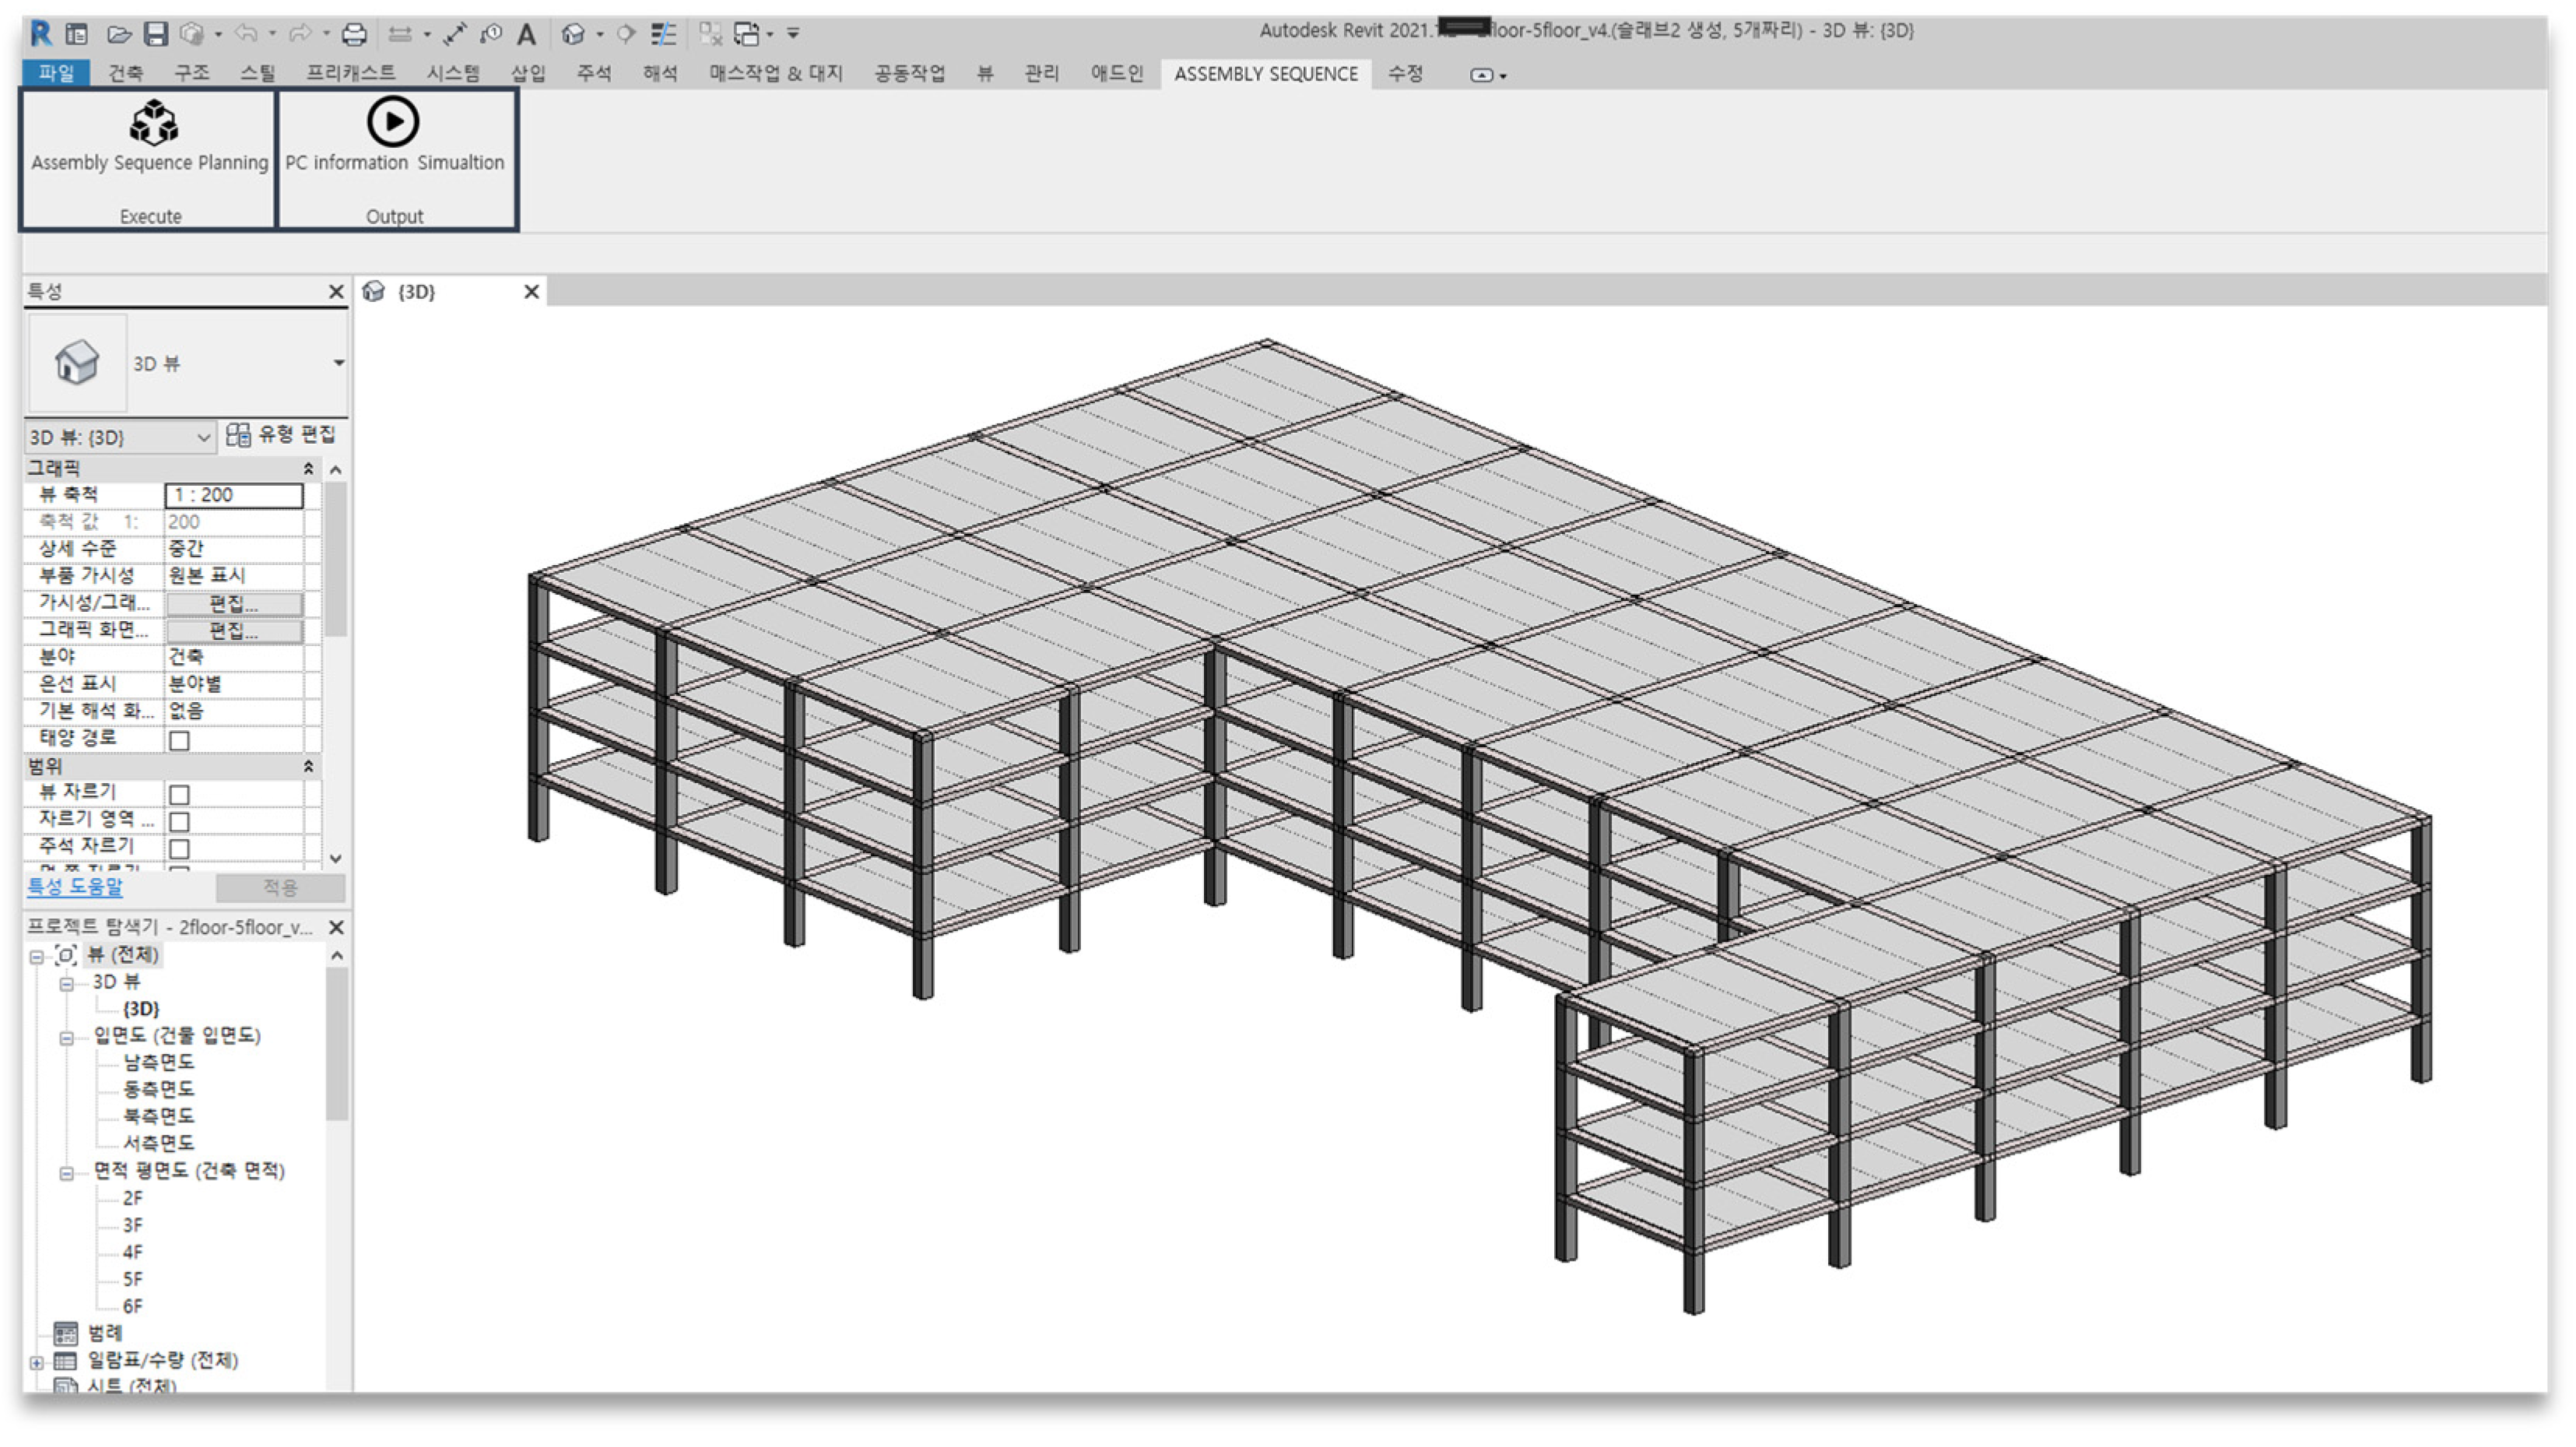Screen dimensions: 2576x1447
Task: Switch to the 프리캐스트 ribbon tab
Action: point(350,73)
